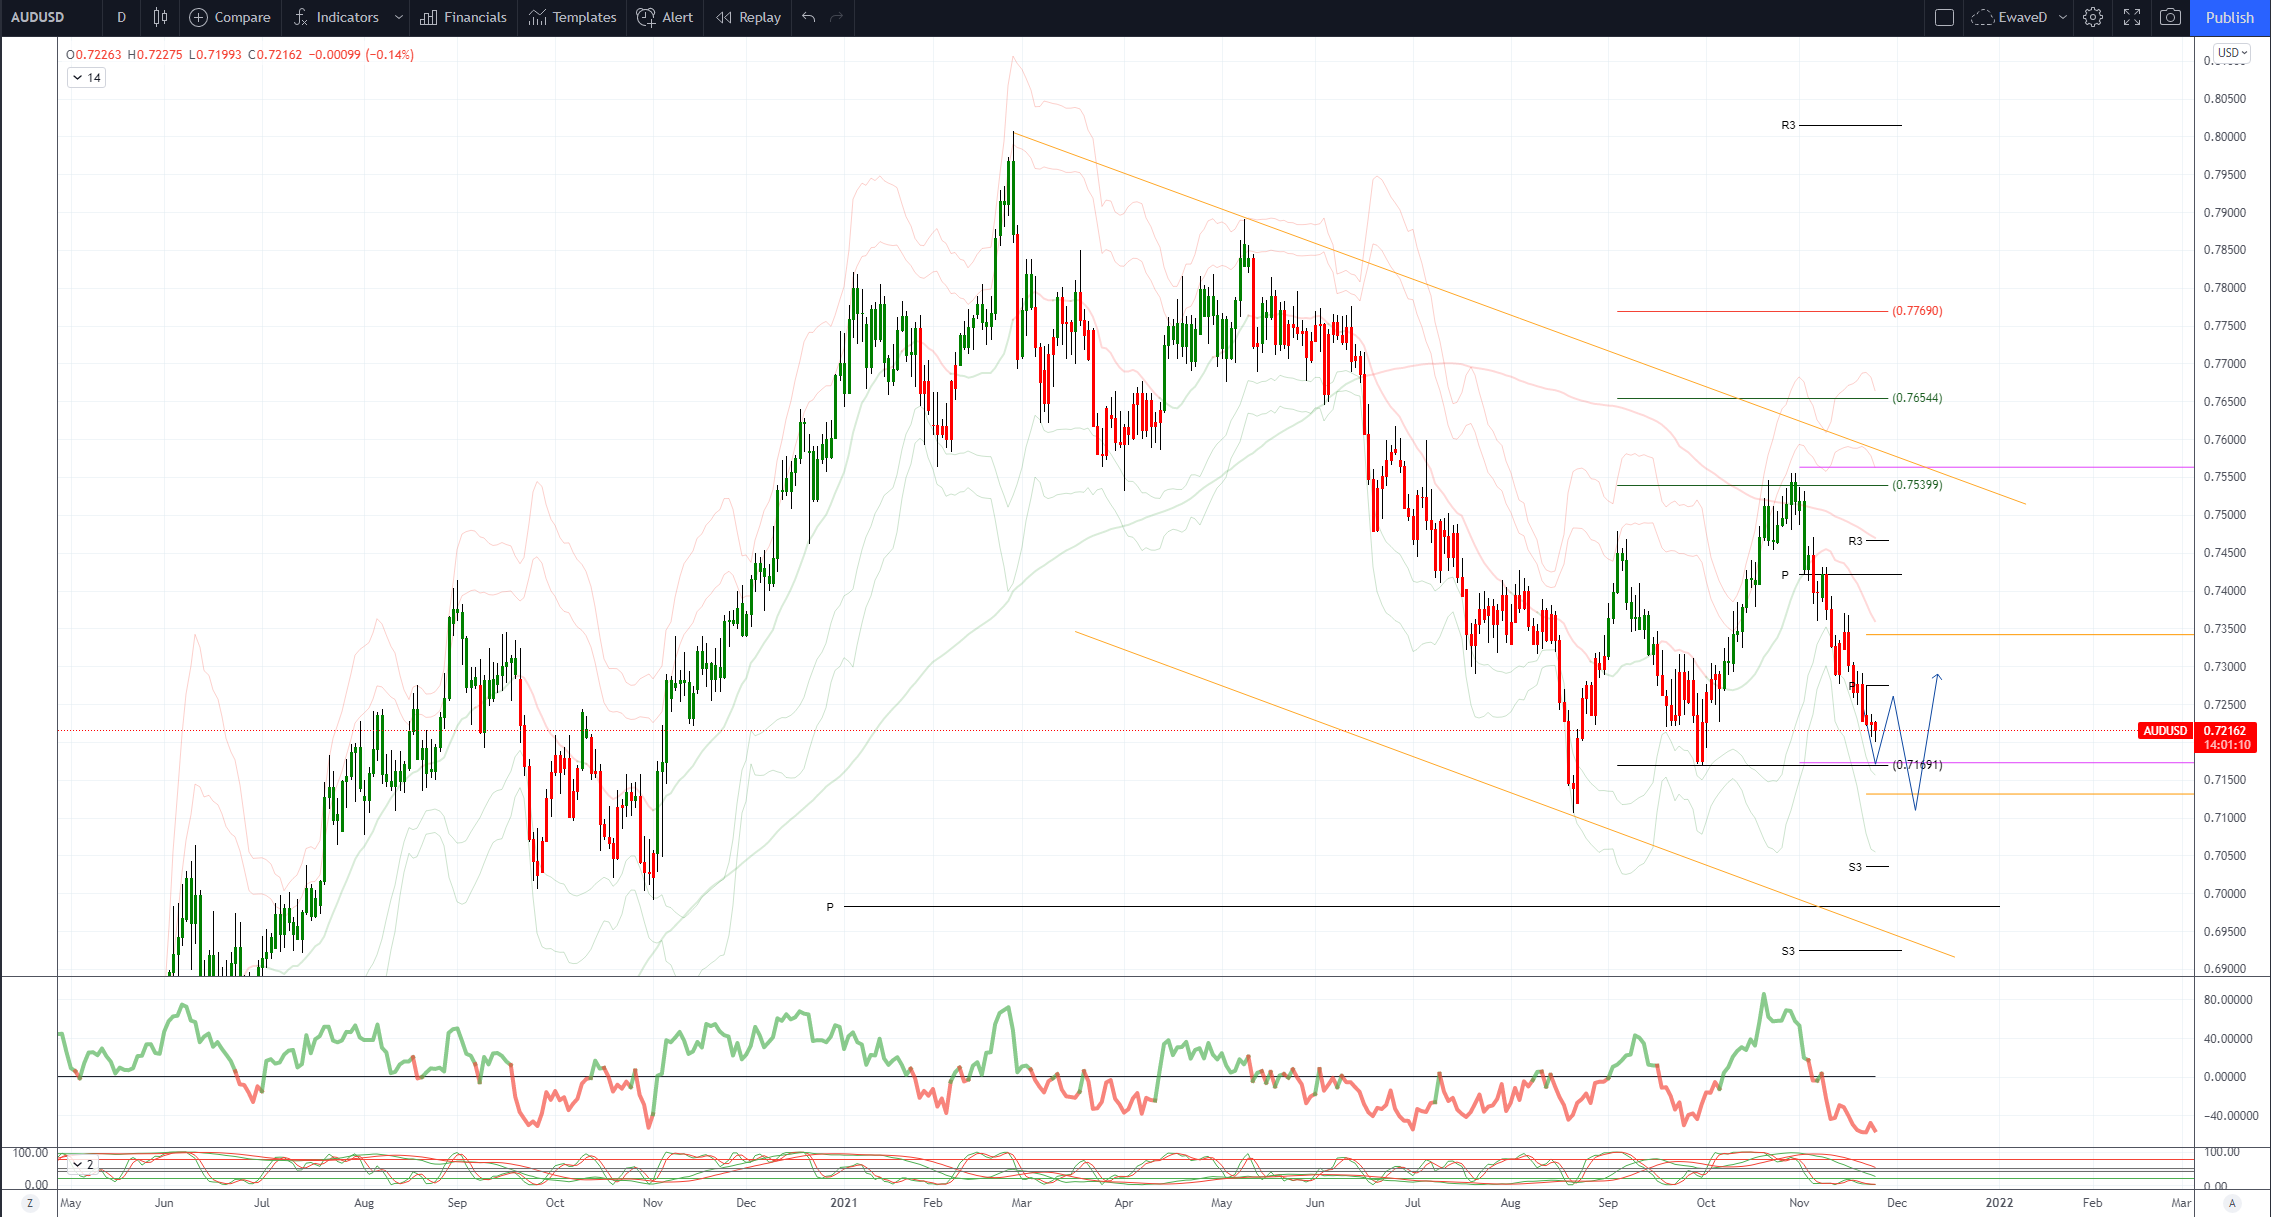
Task: Expand the collapsed 14 indicators legend
Action: 87,77
